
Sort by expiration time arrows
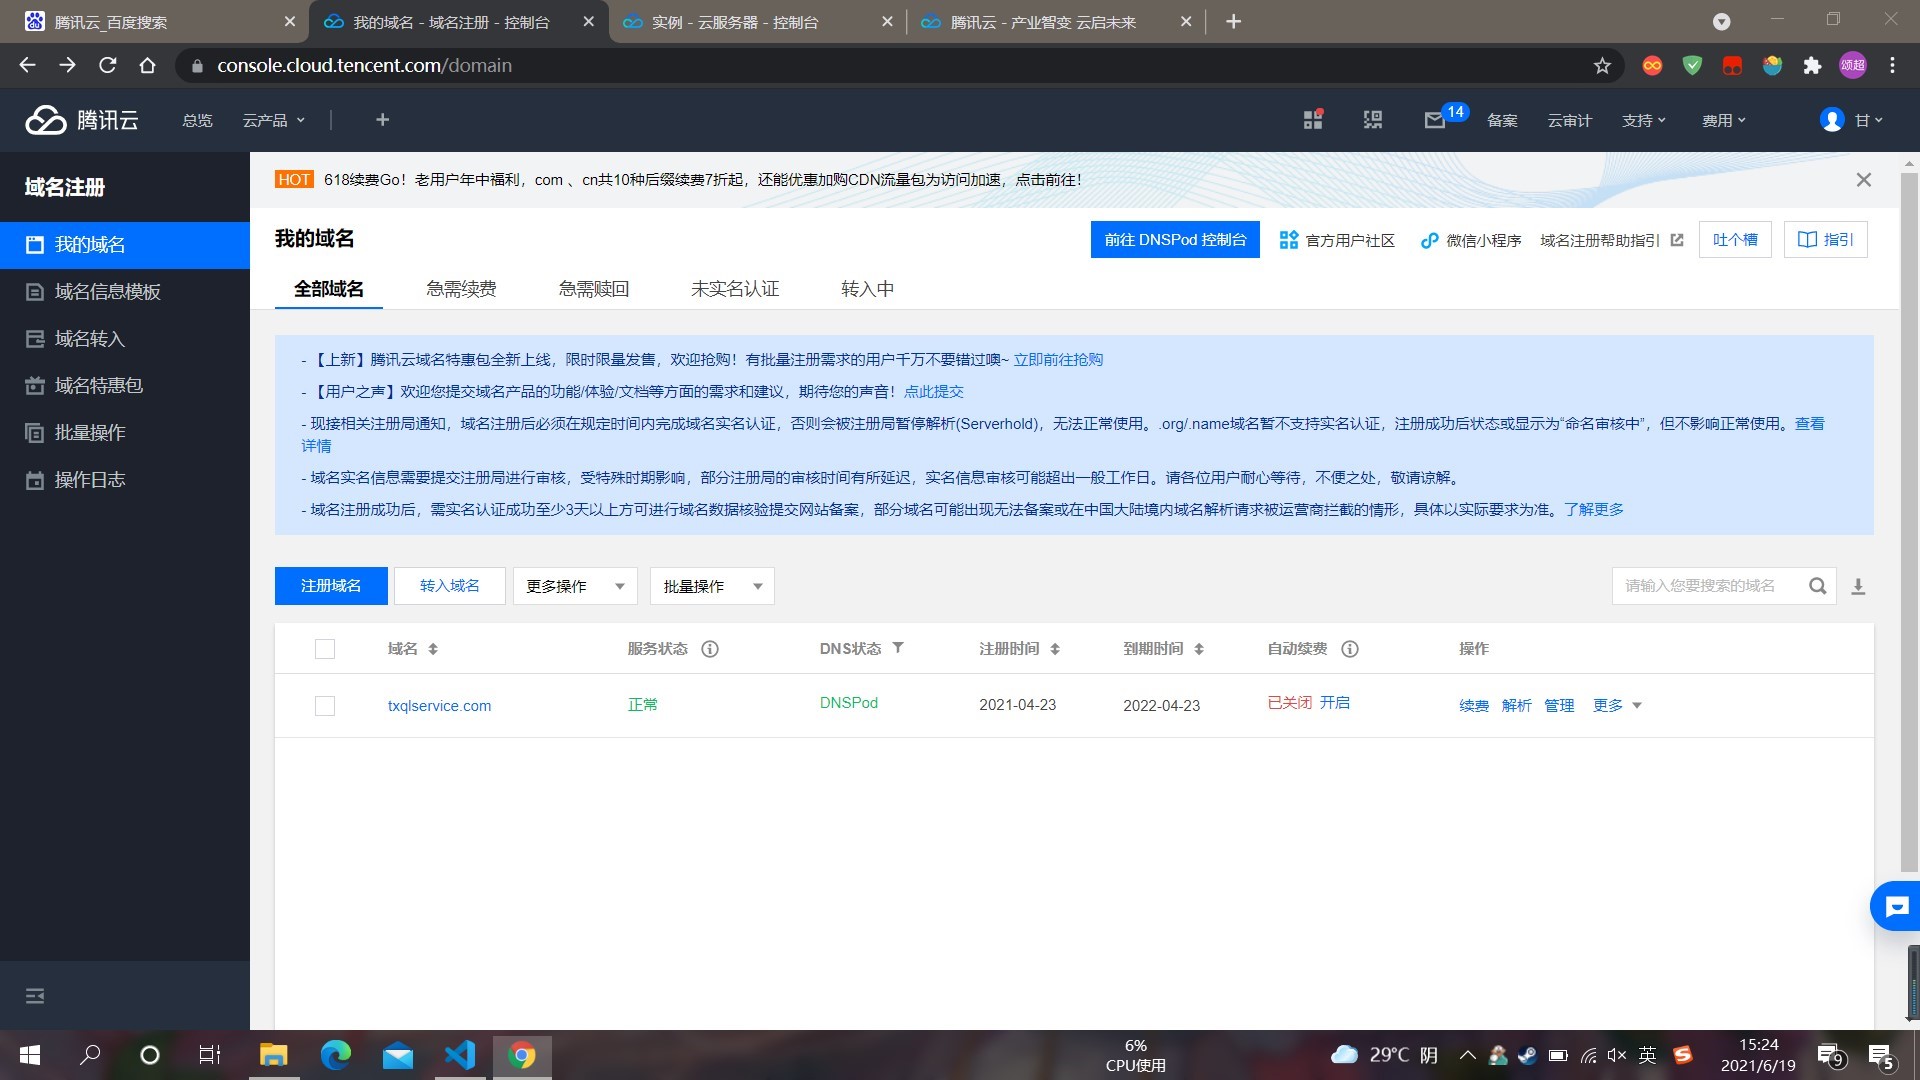tap(1199, 649)
